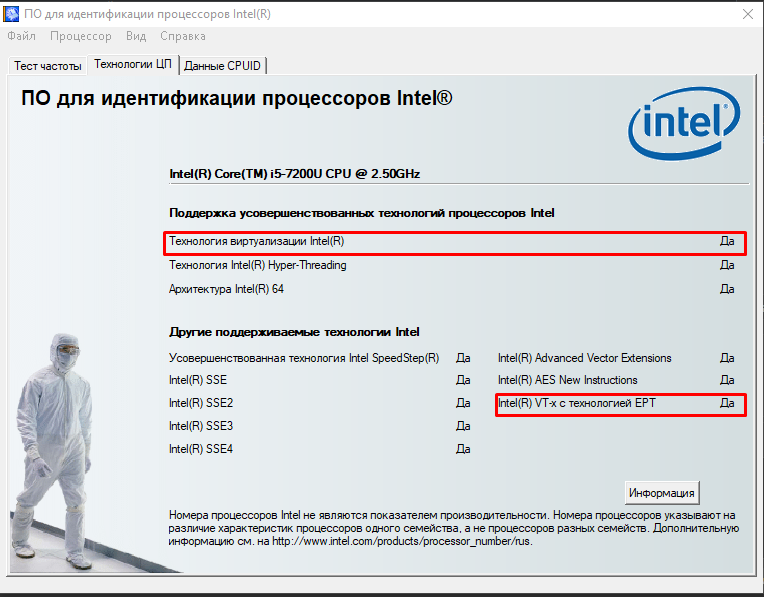The width and height of the screenshot is (764, 597).
Task: Click the Intel(R) Core(TM) i5-7200U processor name
Action: pyautogui.click(x=294, y=174)
